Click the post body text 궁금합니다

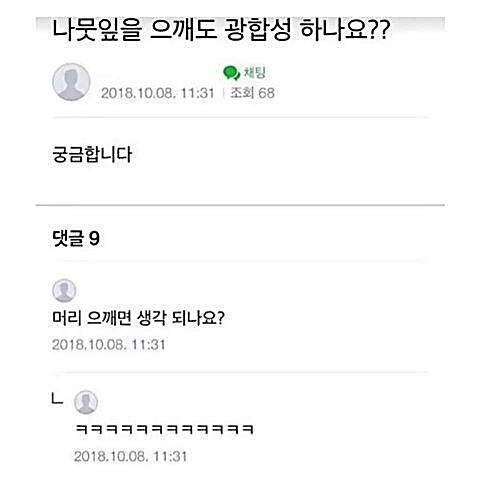tap(92, 155)
